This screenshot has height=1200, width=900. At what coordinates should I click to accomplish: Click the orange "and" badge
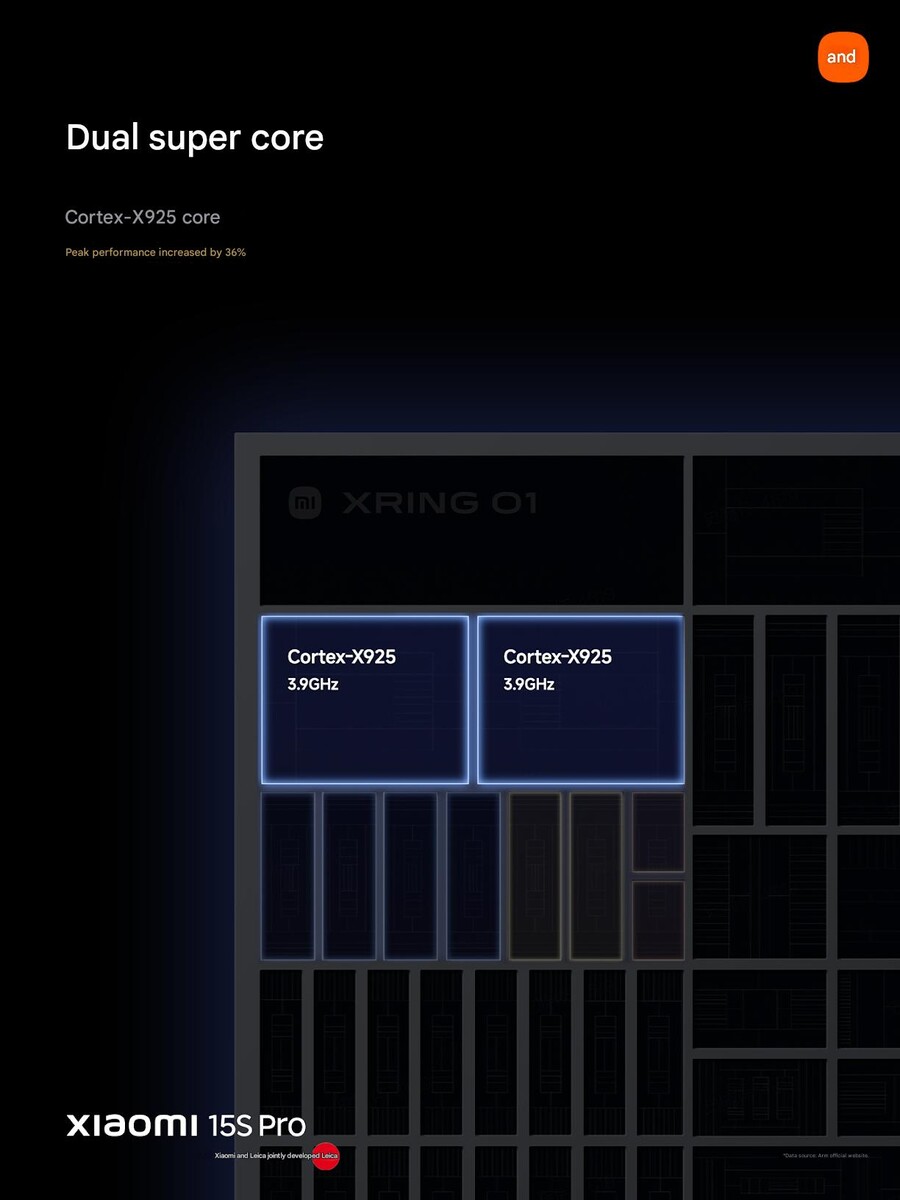[842, 57]
